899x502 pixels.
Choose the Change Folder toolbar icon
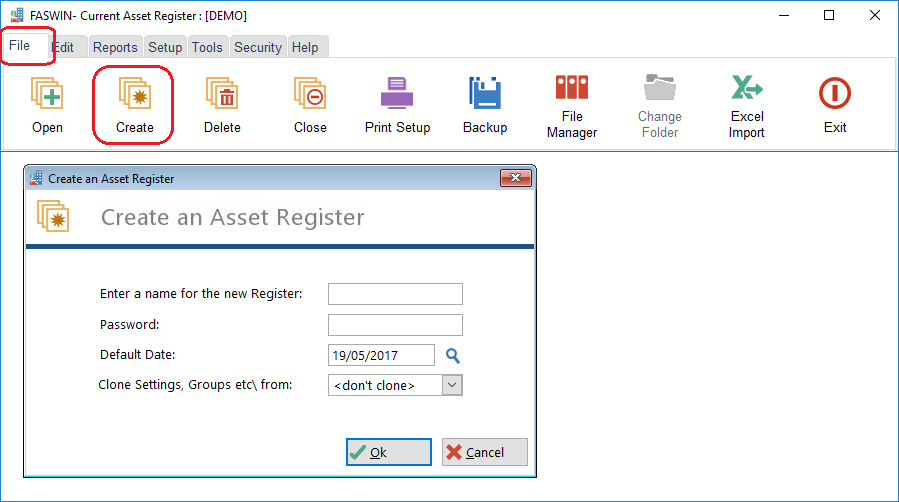tap(660, 107)
